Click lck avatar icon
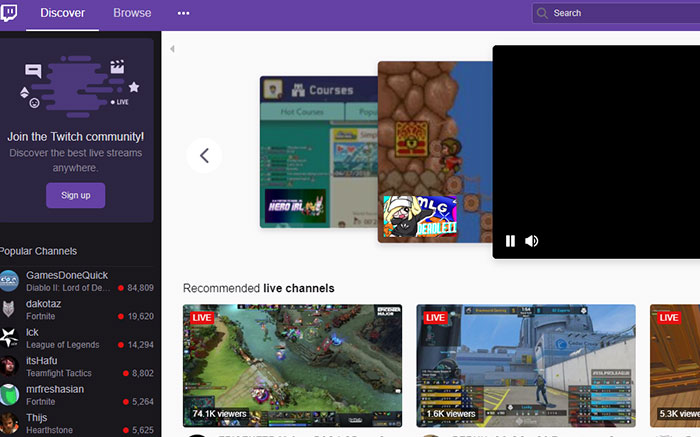 [8, 338]
